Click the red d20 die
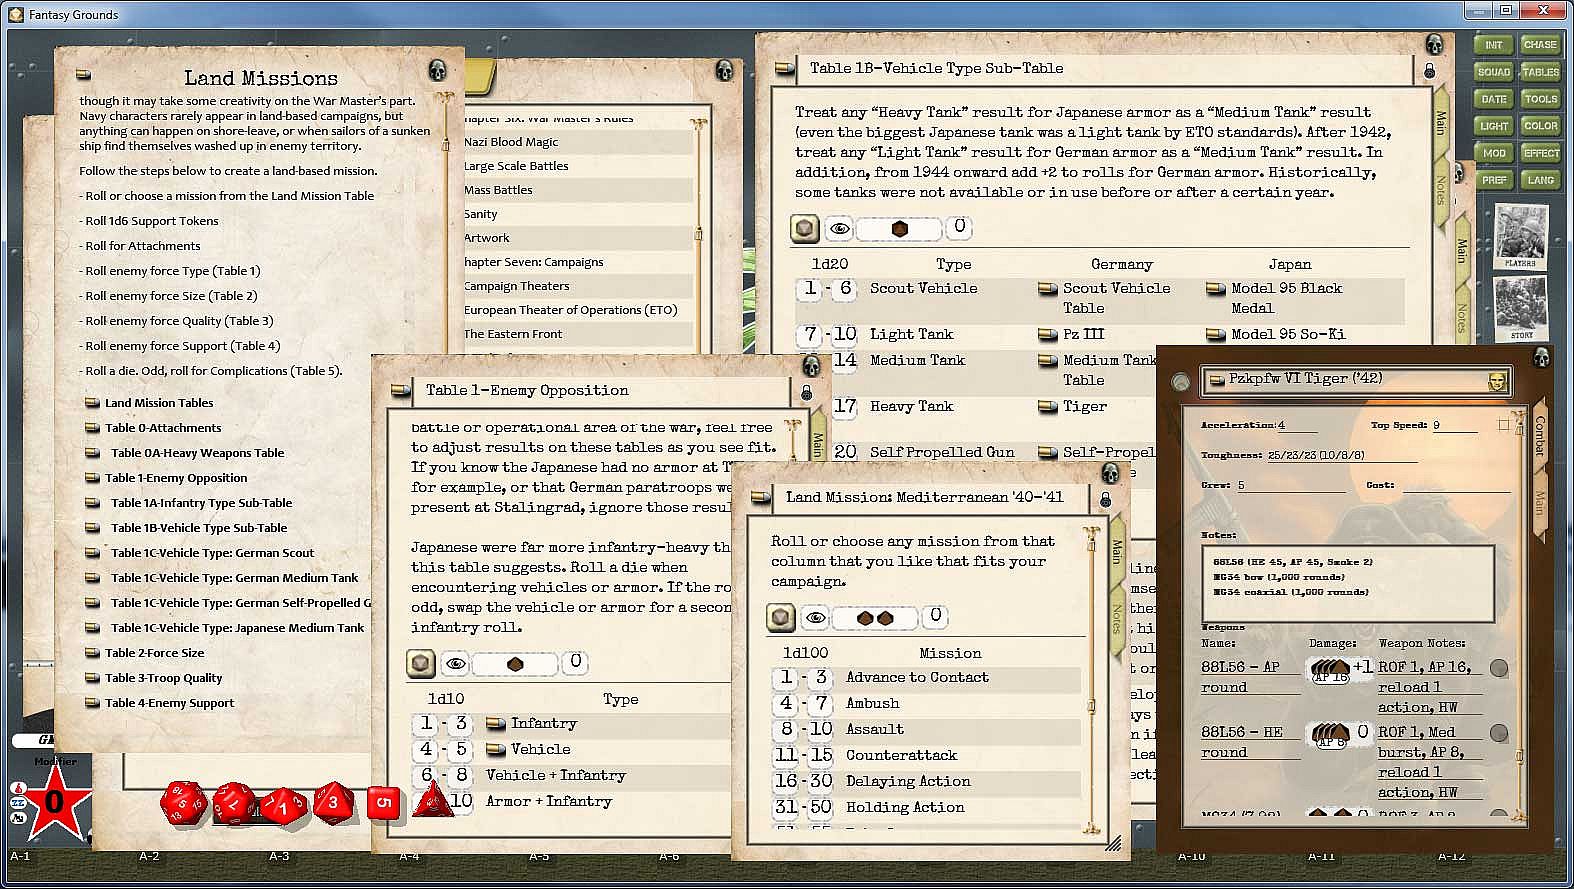The height and width of the screenshot is (889, 1574). 183,802
